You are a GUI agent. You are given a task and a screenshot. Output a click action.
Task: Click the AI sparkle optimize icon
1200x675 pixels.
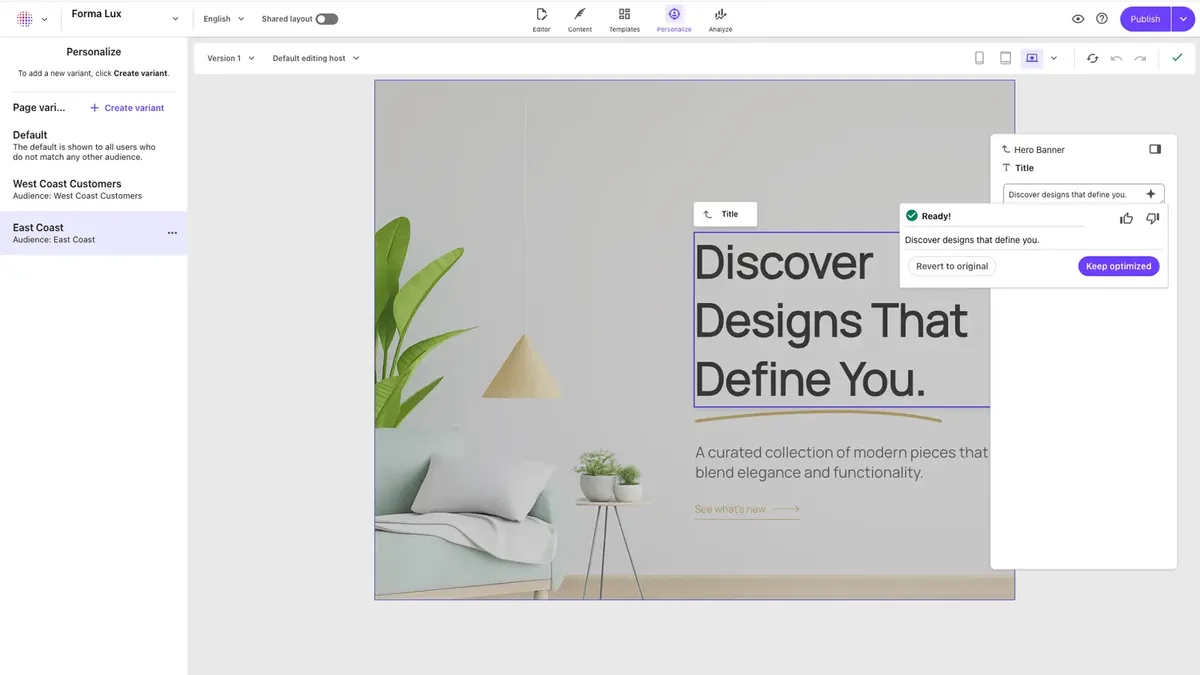(x=1150, y=194)
